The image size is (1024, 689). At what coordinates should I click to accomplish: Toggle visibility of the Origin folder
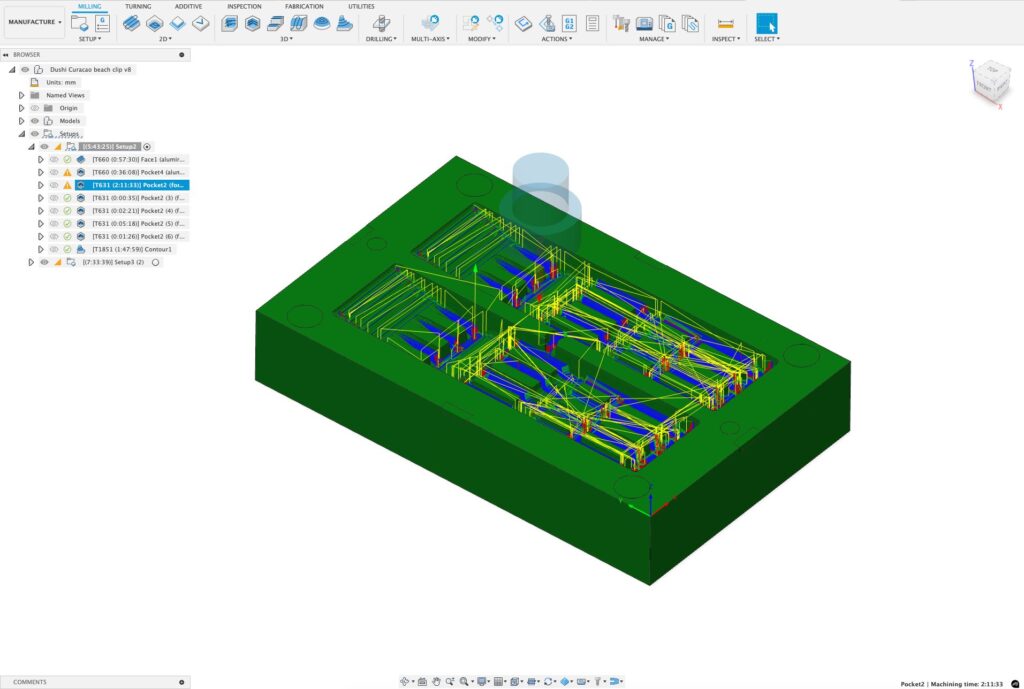click(x=34, y=108)
